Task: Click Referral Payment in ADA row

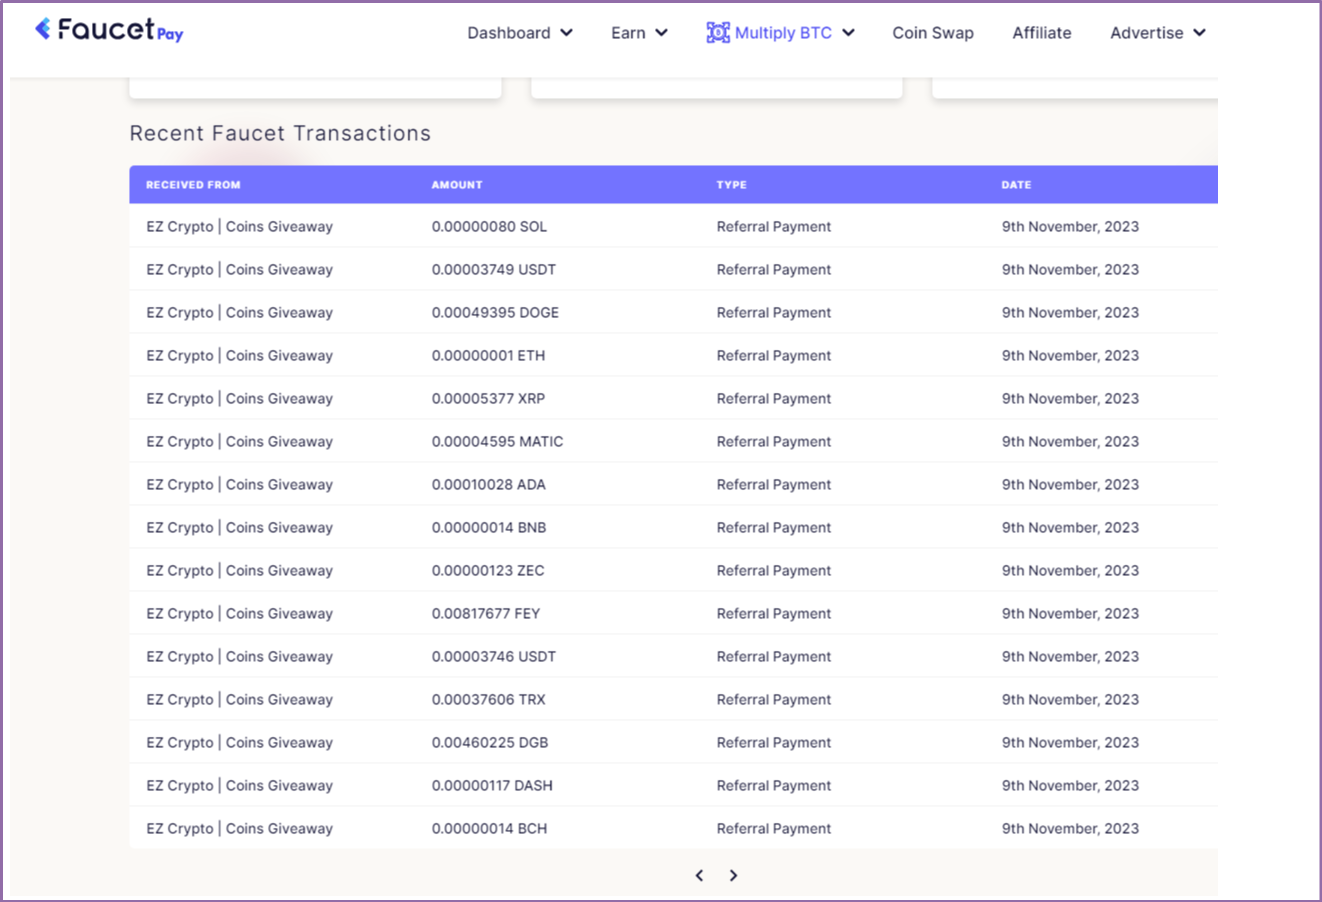Action: [774, 485]
